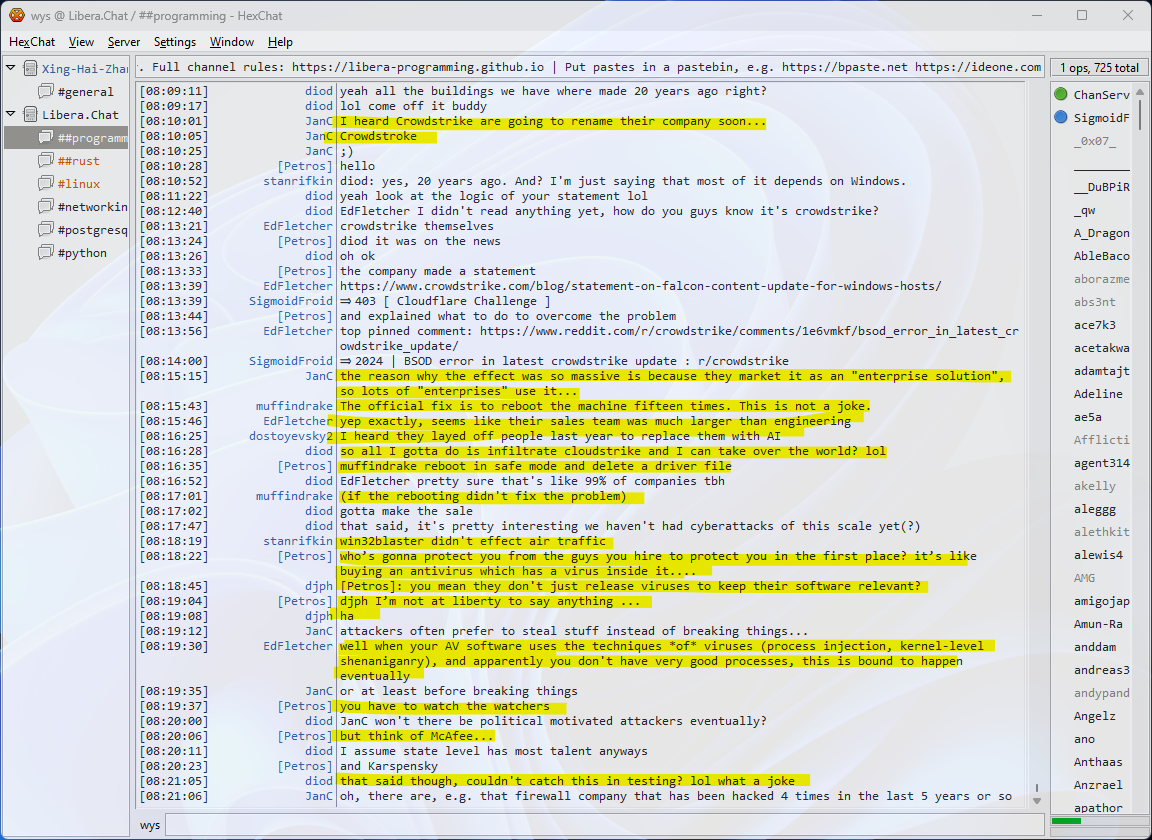
Task: Click the wys nickname button
Action: [150, 825]
